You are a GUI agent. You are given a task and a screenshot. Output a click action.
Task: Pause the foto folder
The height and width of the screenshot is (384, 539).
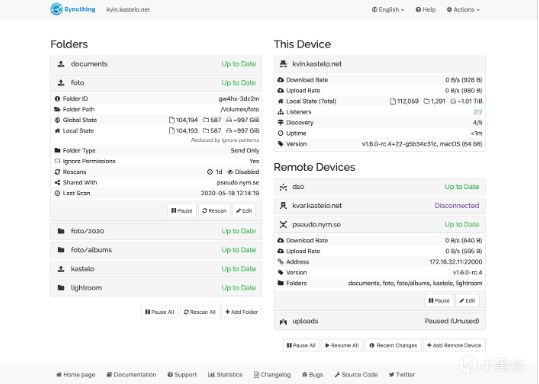[182, 211]
